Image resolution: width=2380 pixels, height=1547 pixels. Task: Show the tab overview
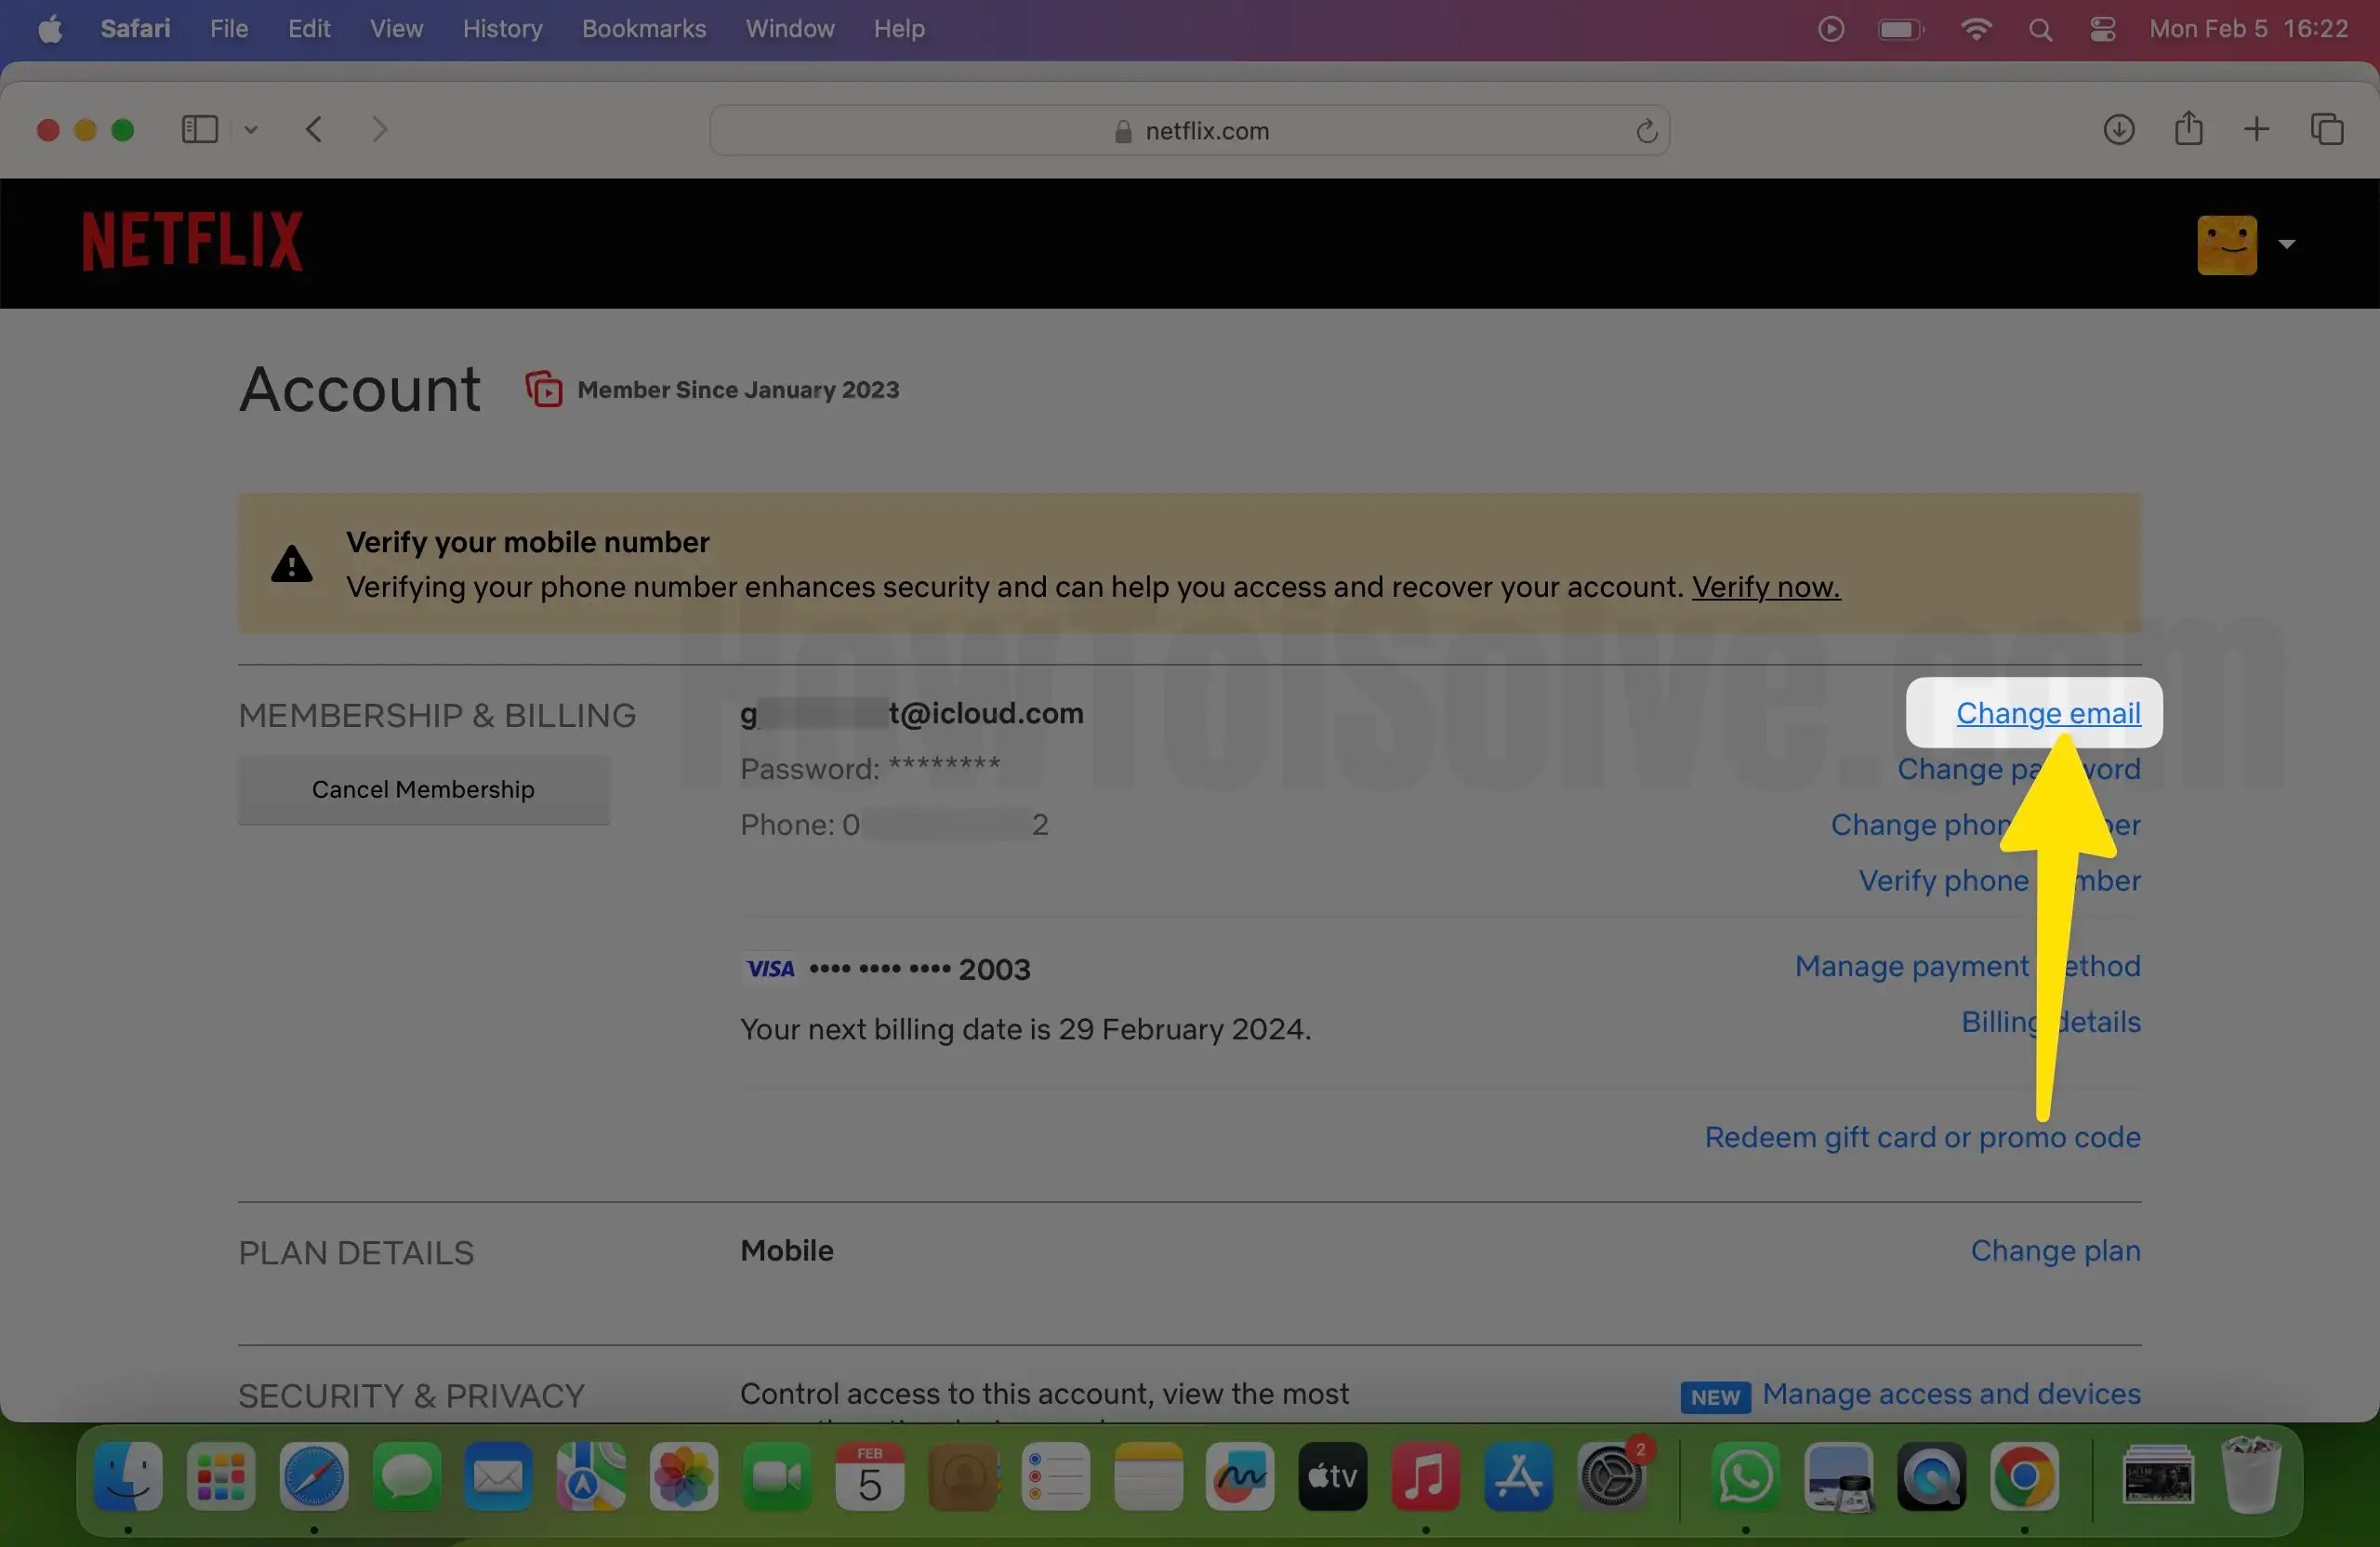click(x=2327, y=129)
